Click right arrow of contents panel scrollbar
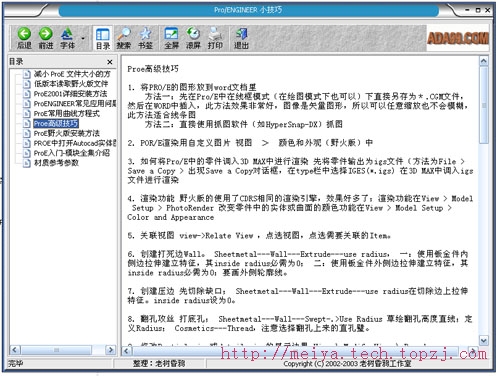The width and height of the screenshot is (500, 376). tap(110, 350)
